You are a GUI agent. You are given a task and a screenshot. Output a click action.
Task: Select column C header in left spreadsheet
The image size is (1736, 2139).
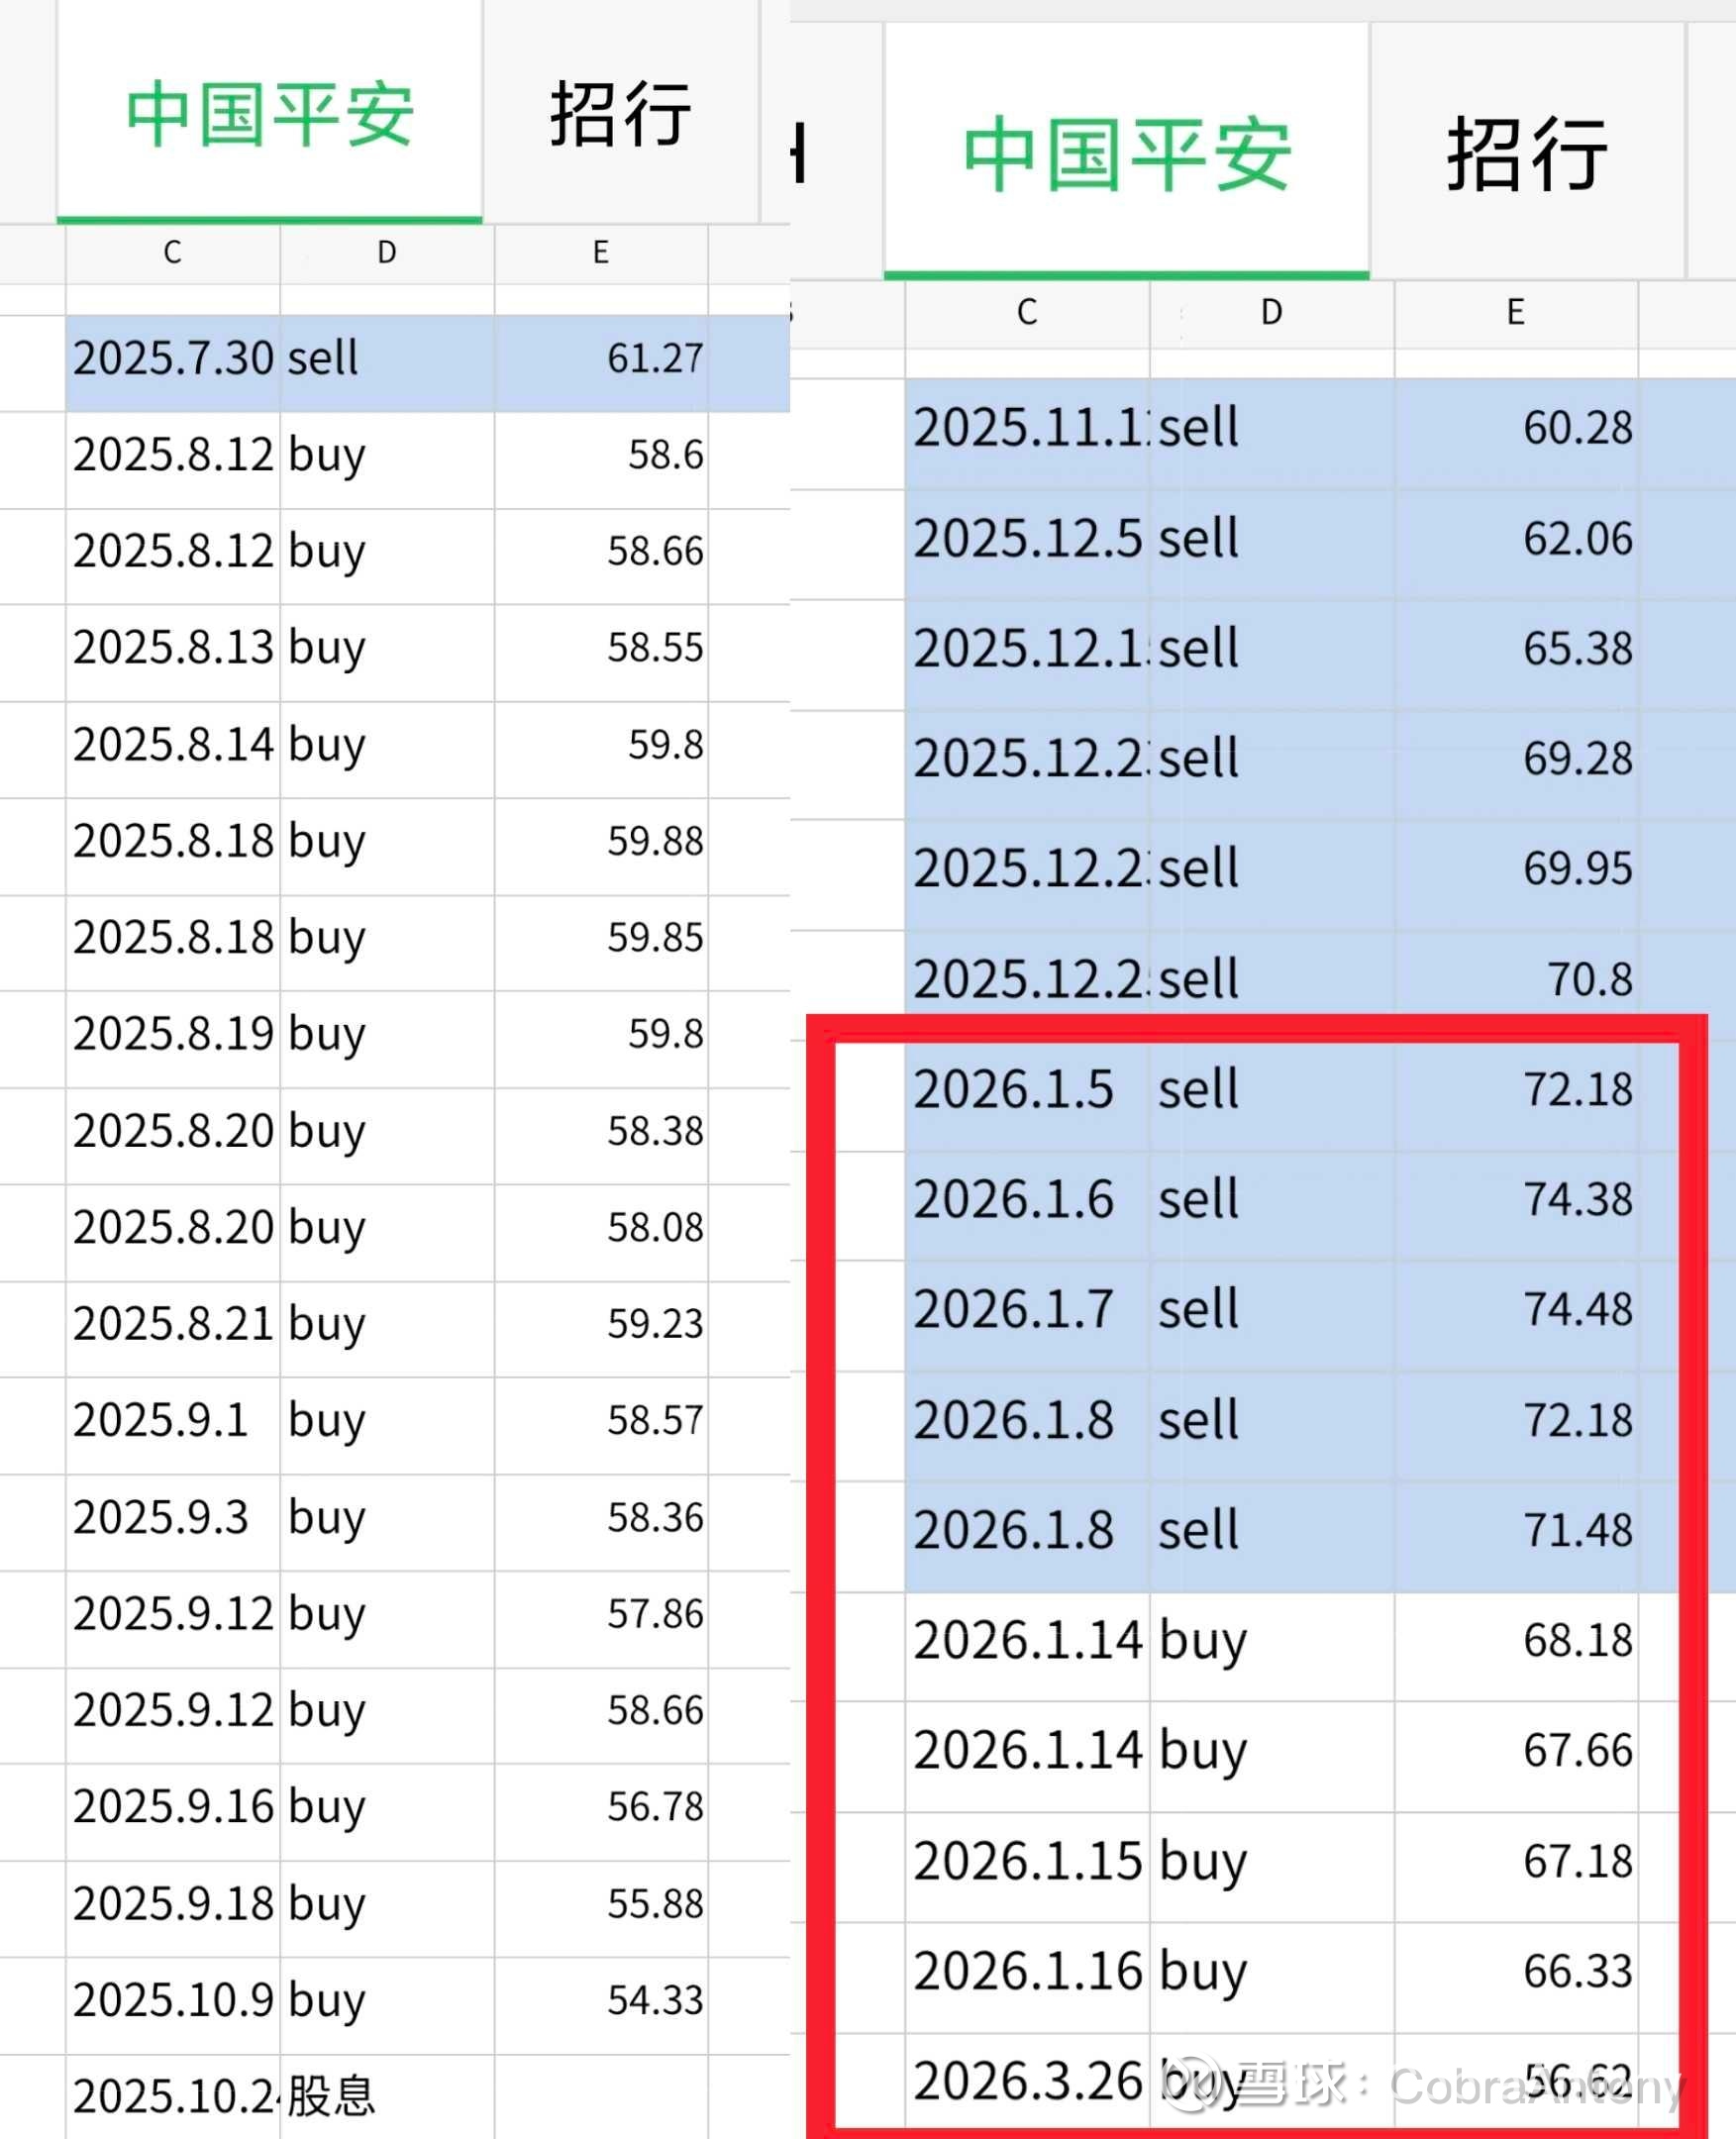tap(173, 254)
